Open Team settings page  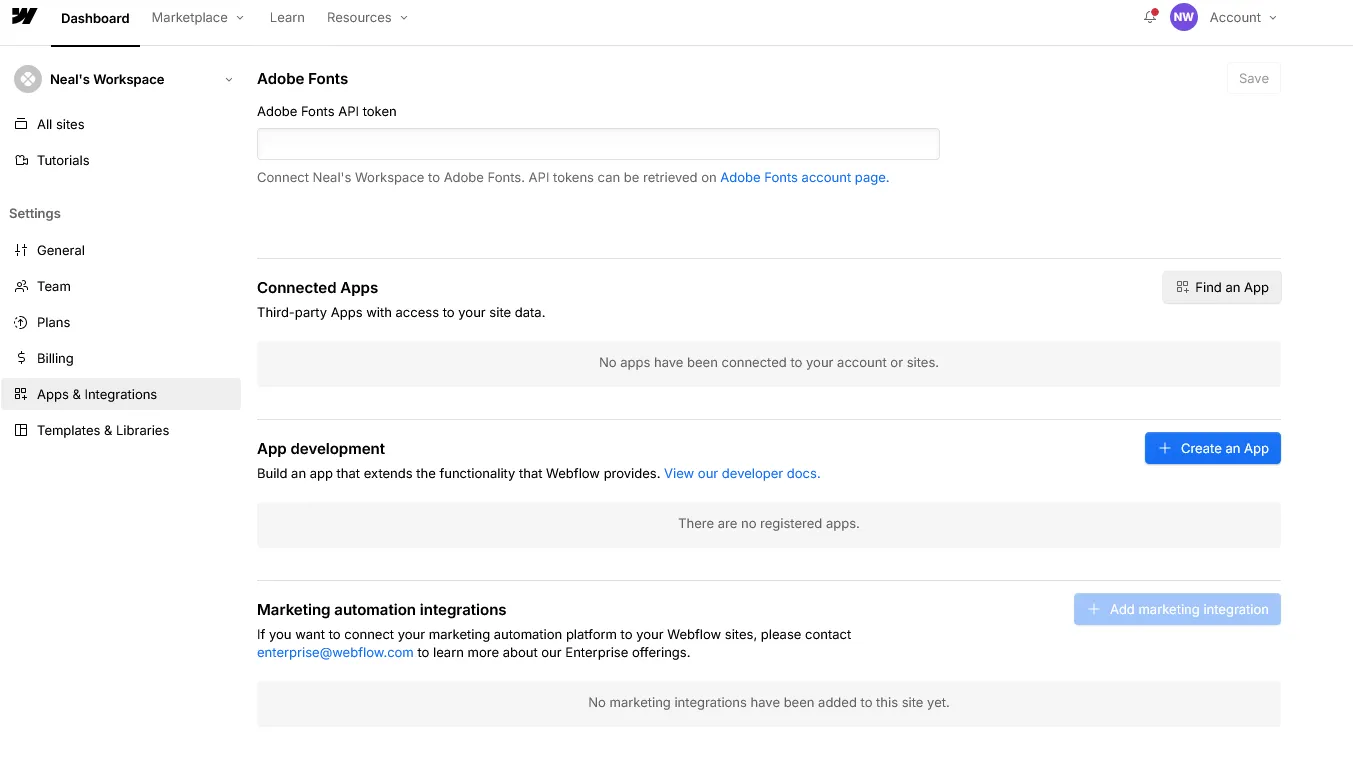53,286
